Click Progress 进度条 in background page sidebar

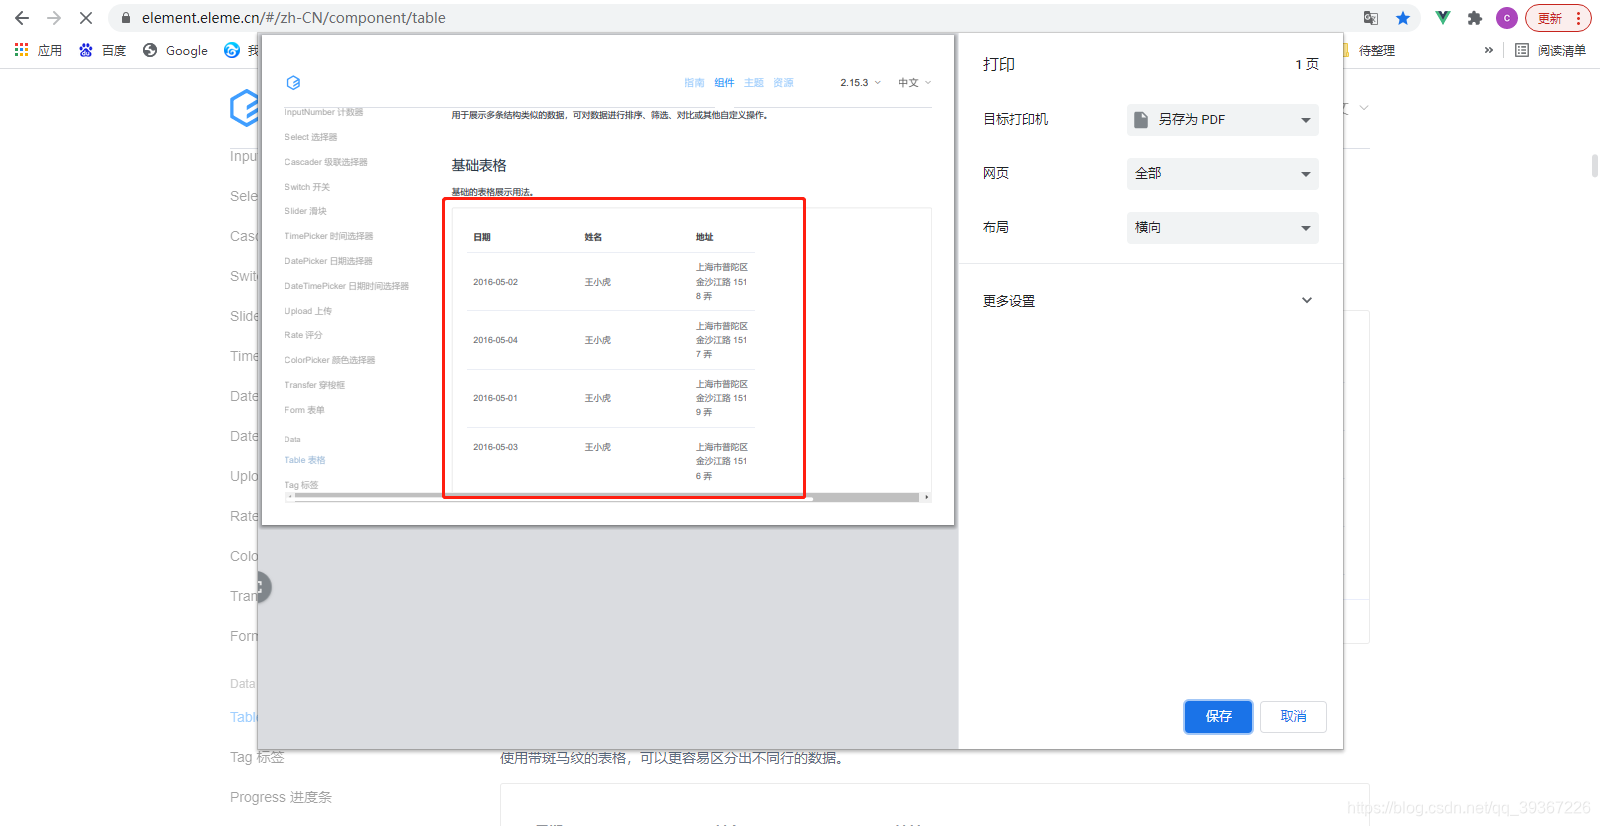tap(281, 797)
